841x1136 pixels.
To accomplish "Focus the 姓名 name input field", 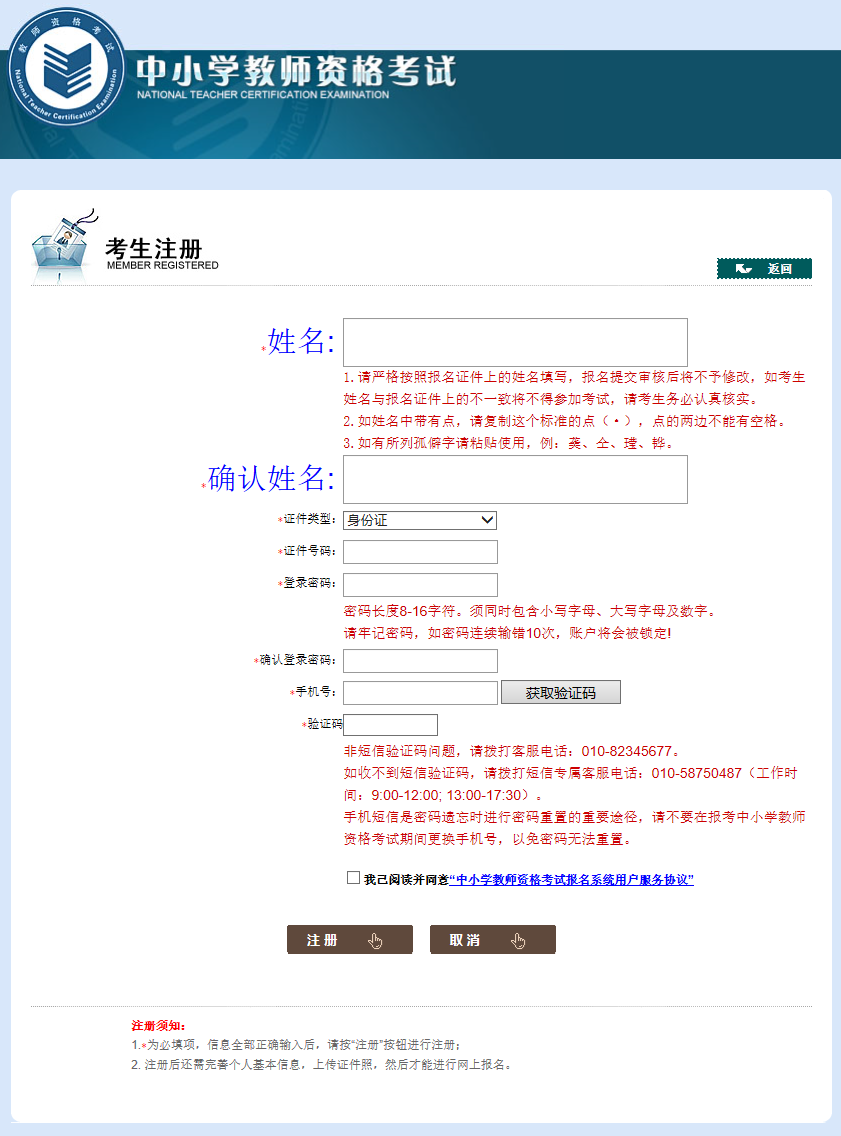I will (515, 342).
